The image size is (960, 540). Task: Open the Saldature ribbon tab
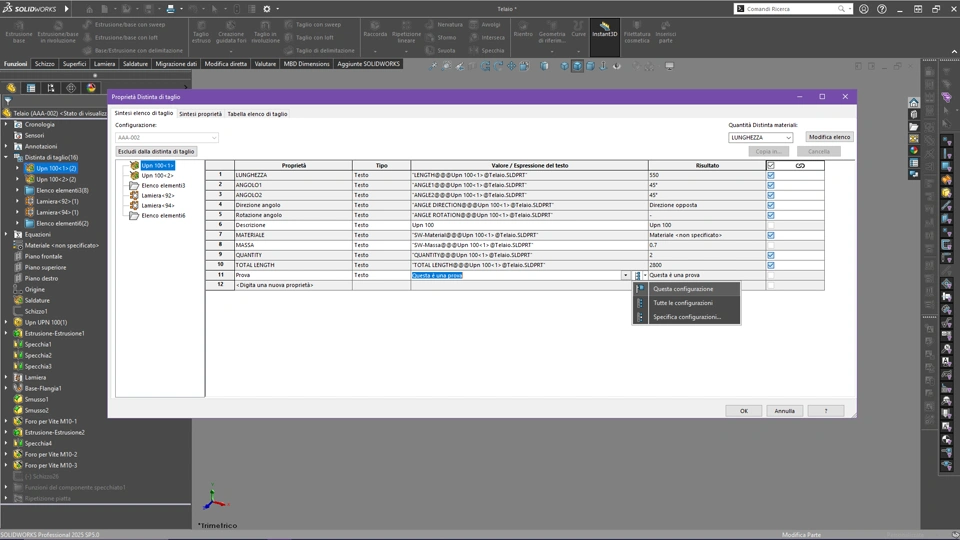pos(135,64)
